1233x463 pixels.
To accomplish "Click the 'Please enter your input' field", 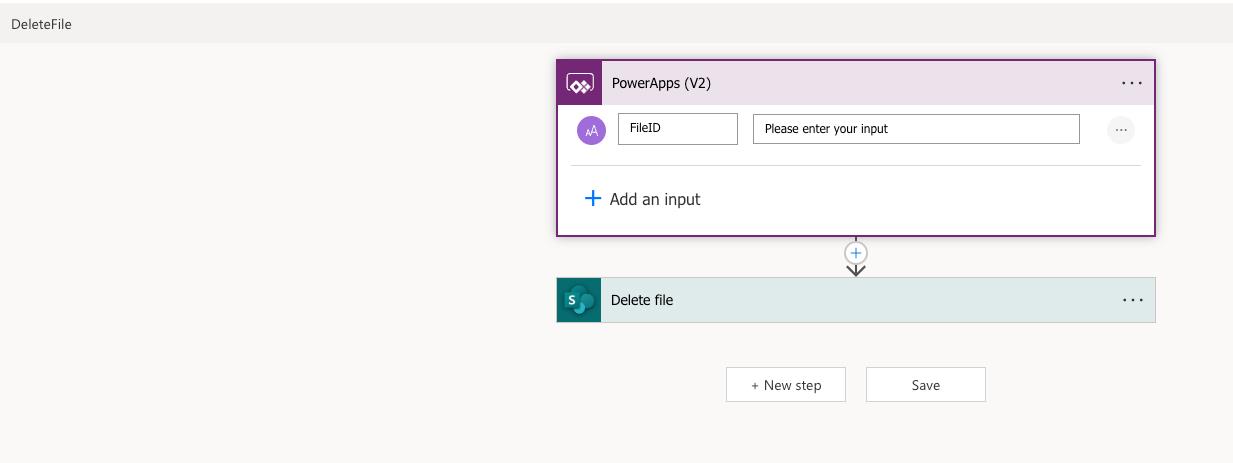I will tap(916, 129).
